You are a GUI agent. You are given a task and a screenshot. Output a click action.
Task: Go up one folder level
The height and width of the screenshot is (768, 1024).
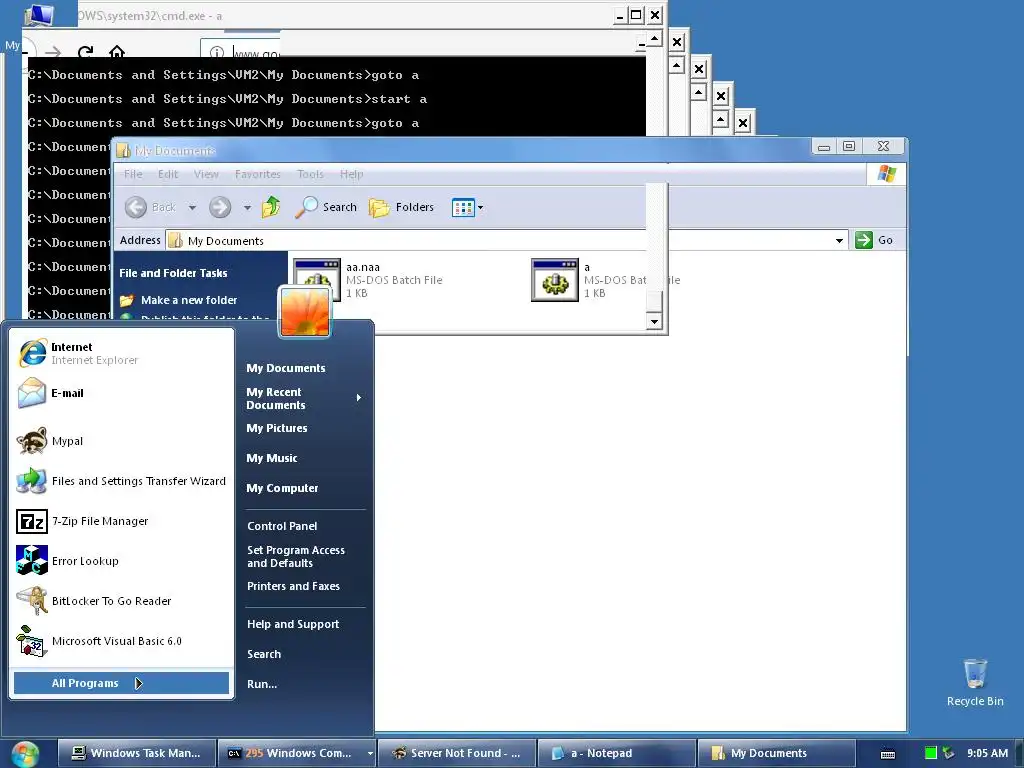coord(270,207)
